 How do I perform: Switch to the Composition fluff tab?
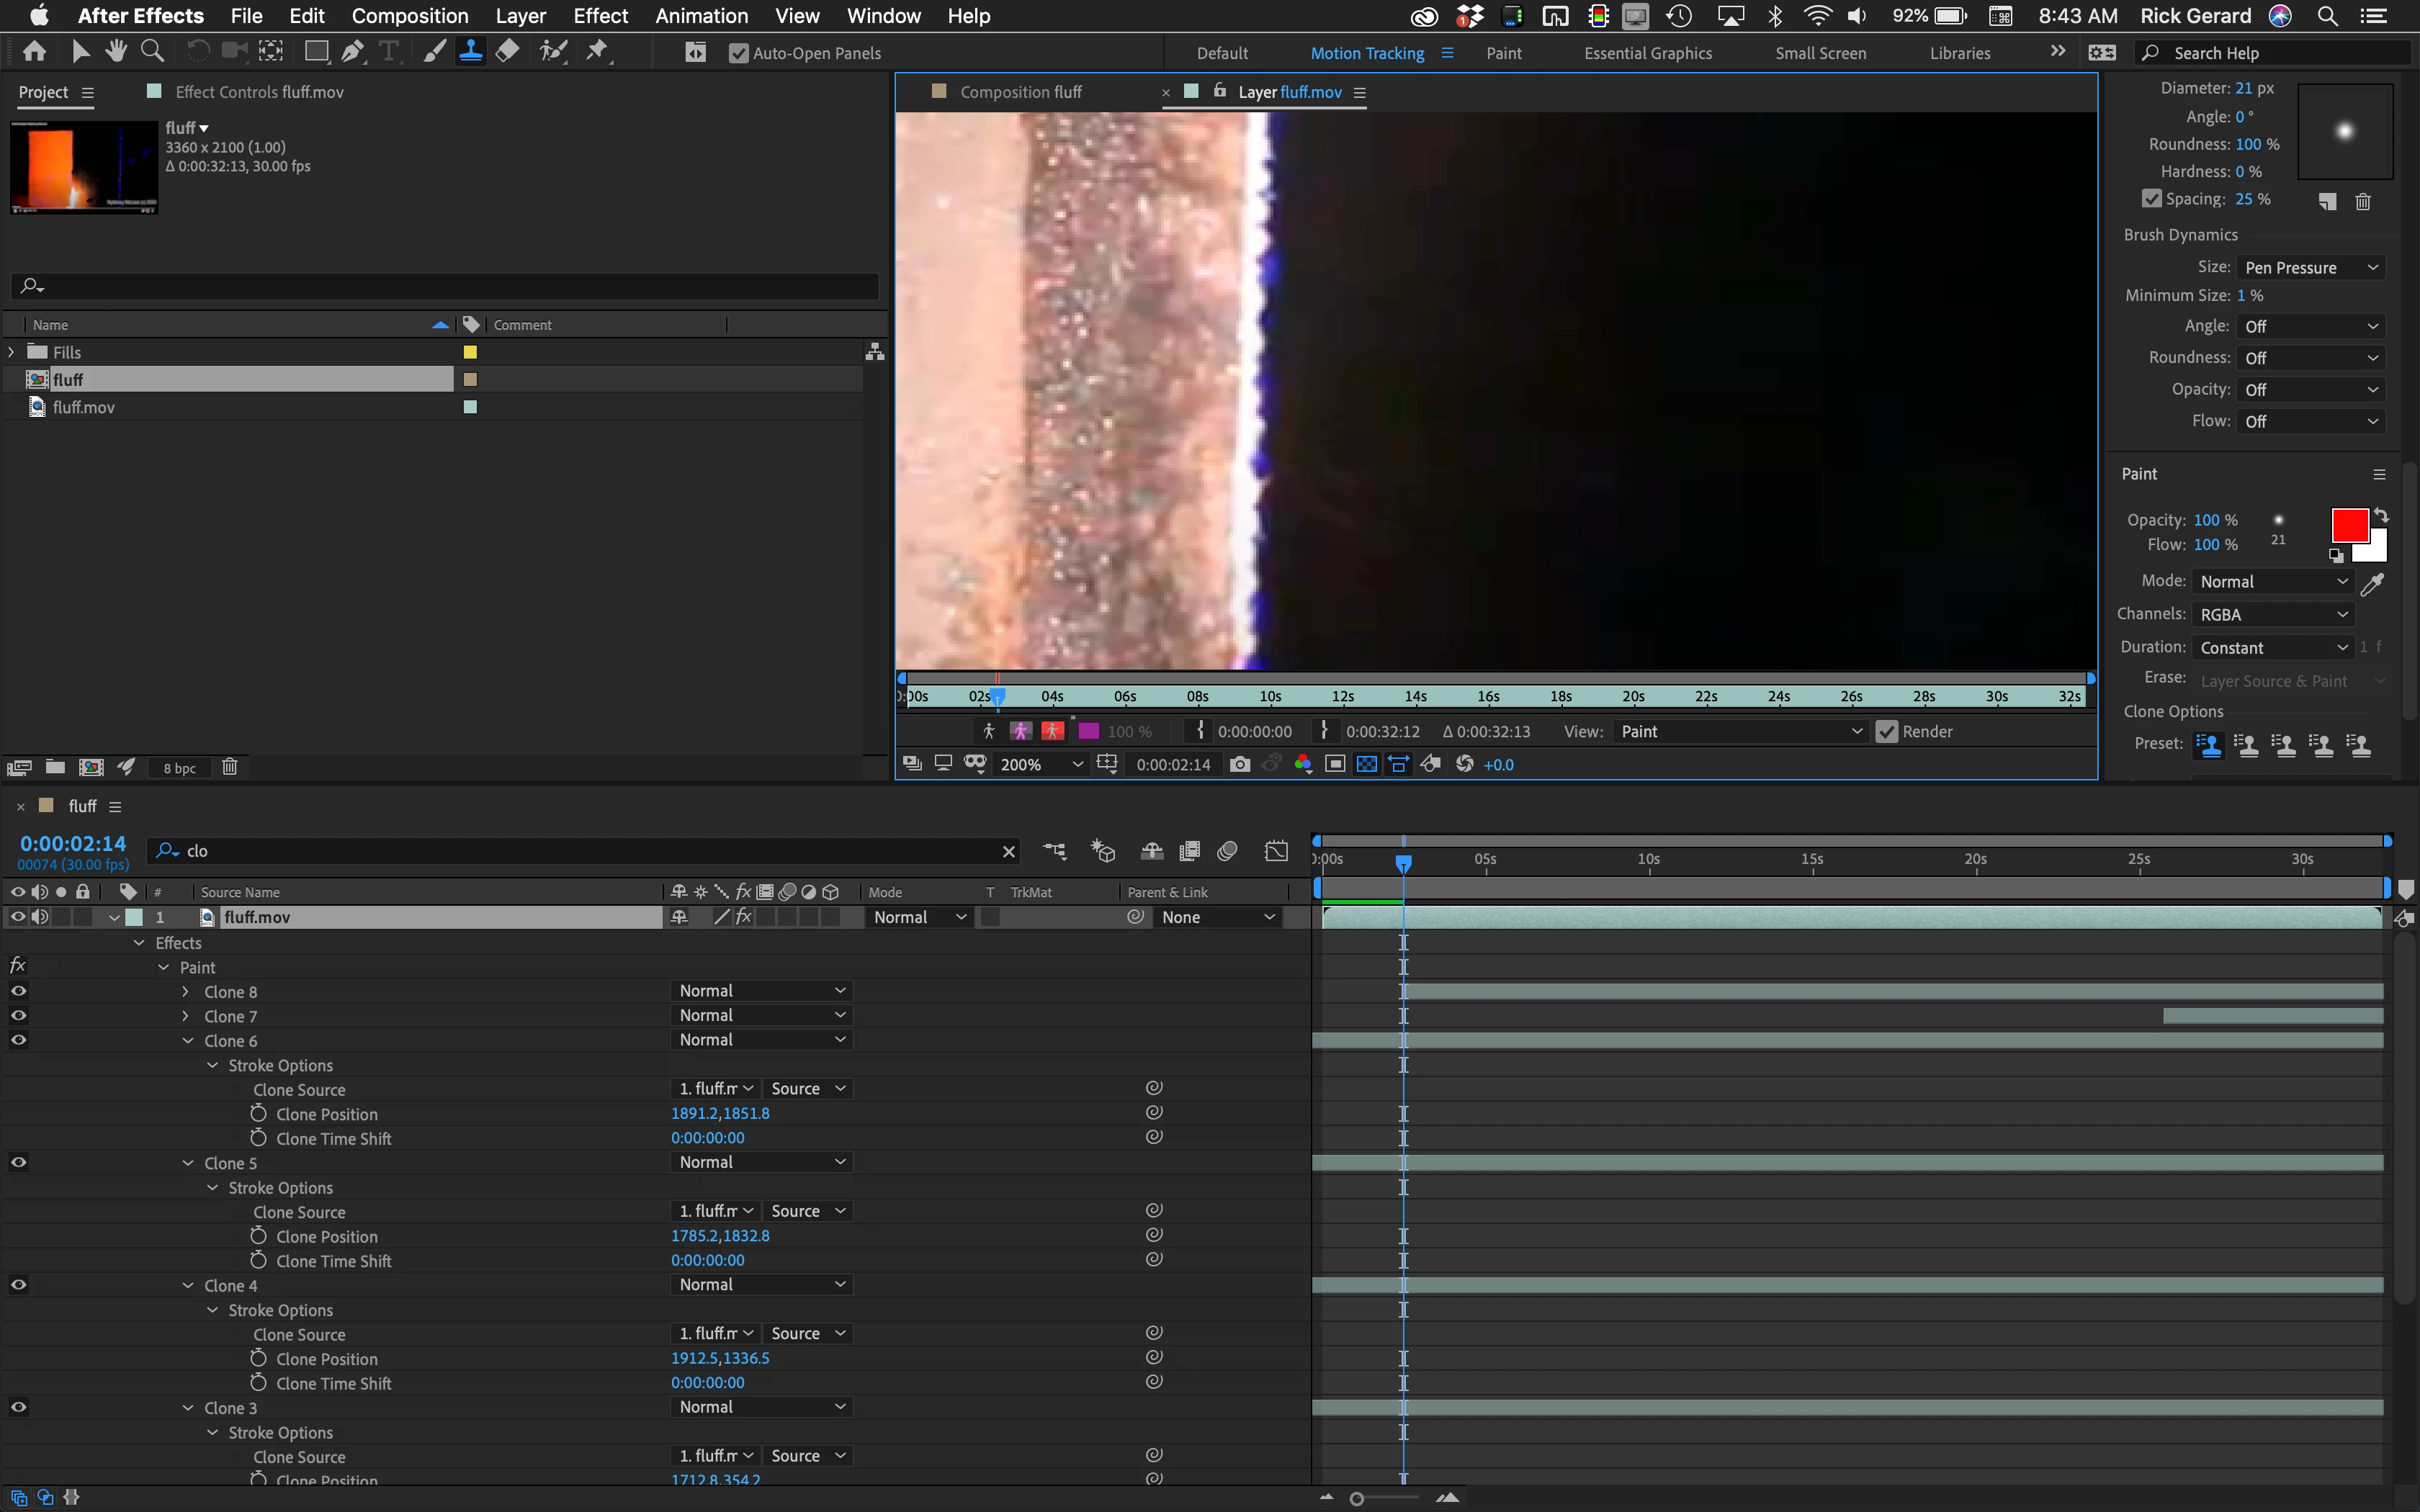[x=1020, y=92]
